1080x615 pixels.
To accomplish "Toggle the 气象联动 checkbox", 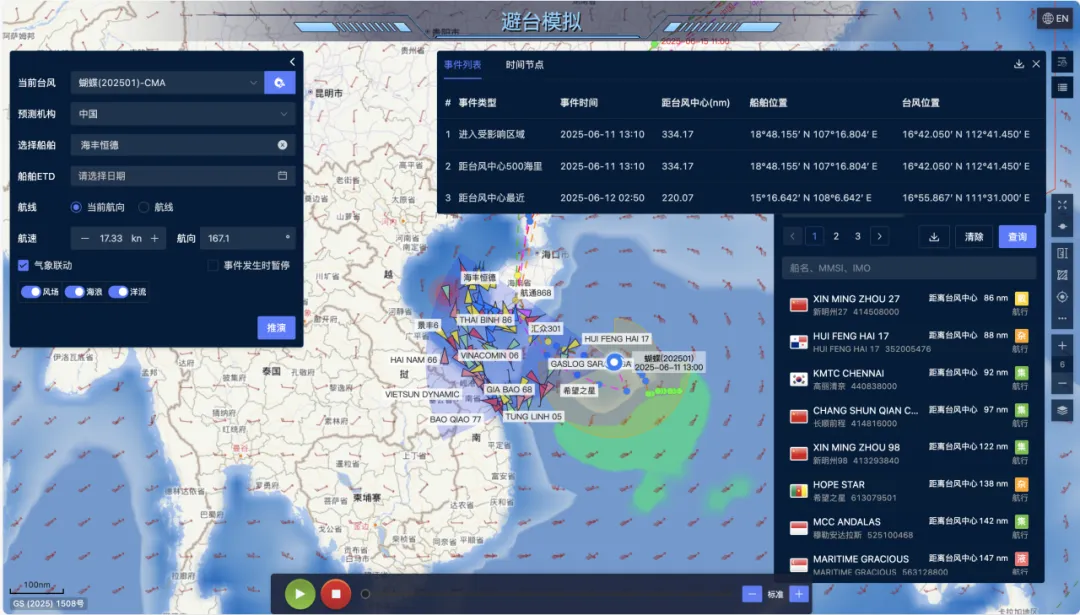I will [23, 265].
